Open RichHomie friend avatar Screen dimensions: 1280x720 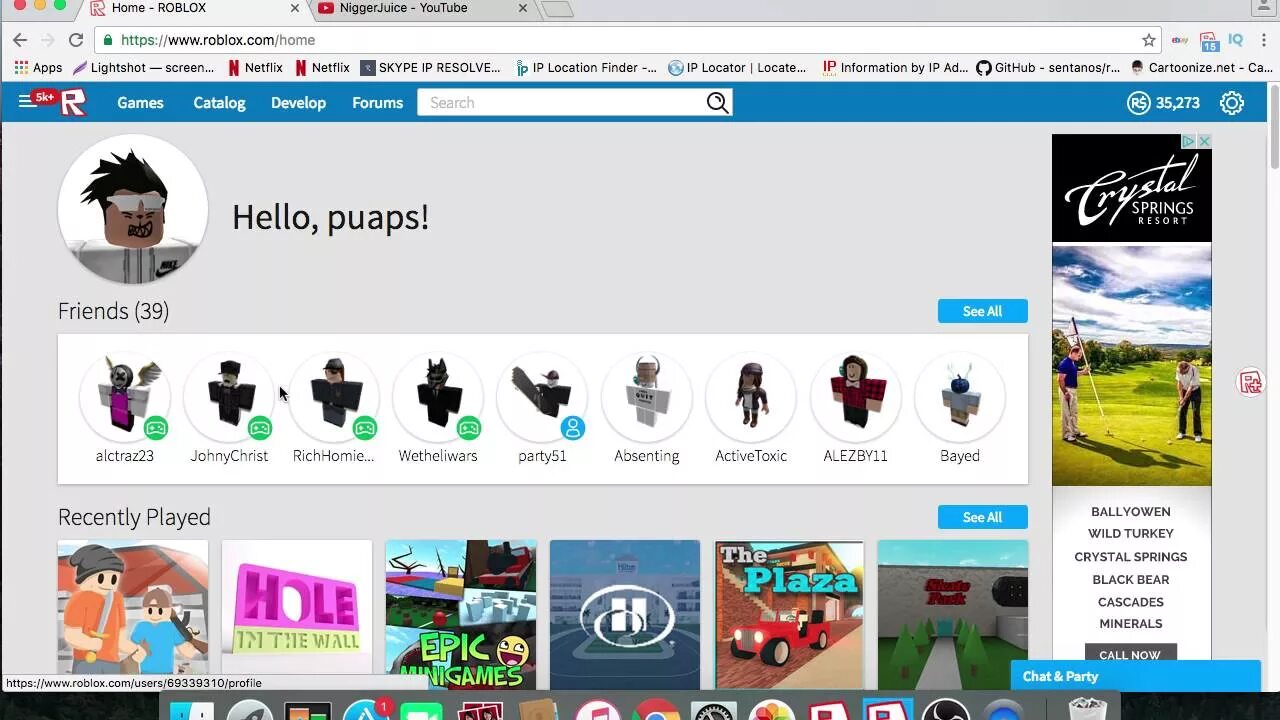pyautogui.click(x=334, y=397)
